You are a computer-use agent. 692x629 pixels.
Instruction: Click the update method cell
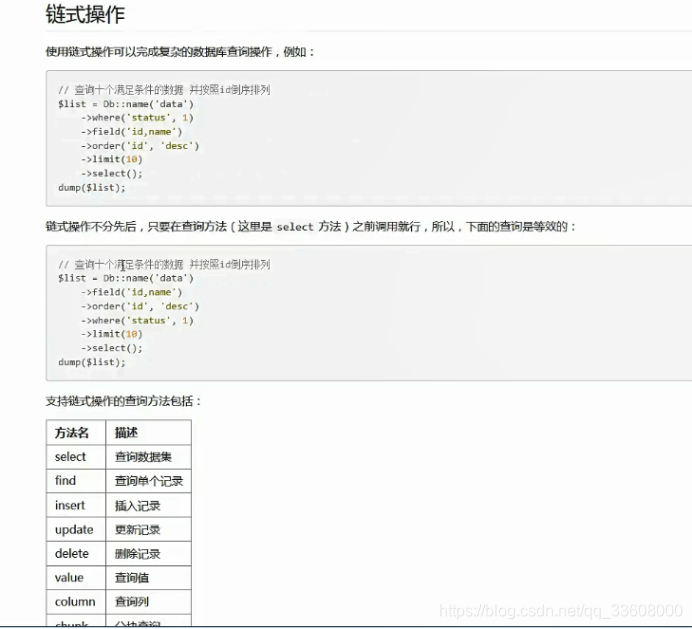pos(76,529)
